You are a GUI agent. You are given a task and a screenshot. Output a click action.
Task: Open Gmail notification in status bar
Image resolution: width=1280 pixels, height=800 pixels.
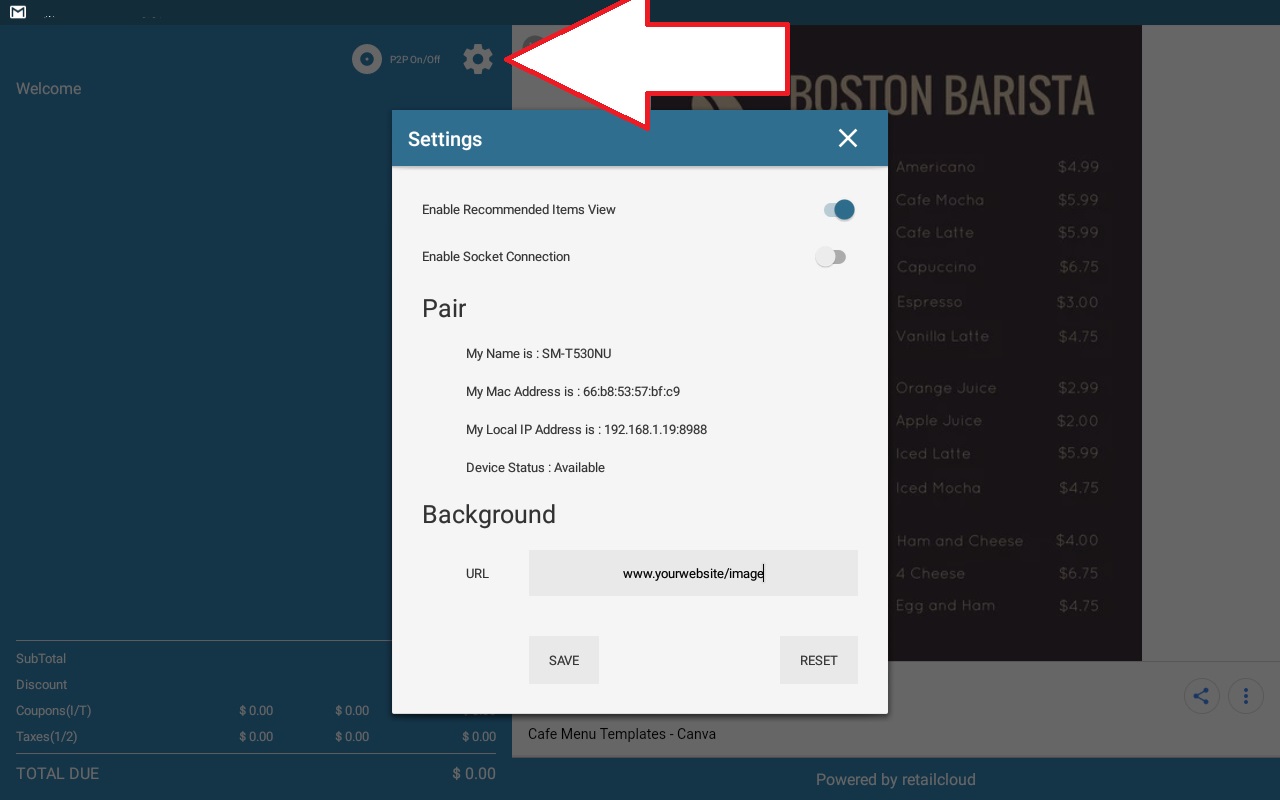[x=17, y=12]
